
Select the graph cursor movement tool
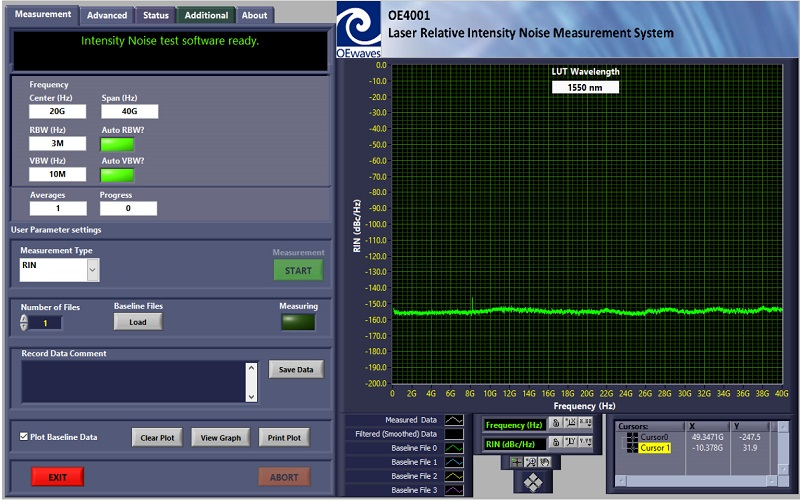tap(516, 462)
